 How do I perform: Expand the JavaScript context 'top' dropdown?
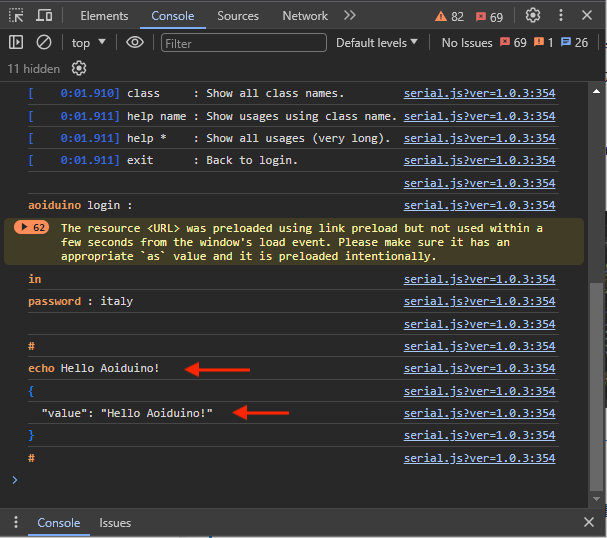[x=88, y=43]
